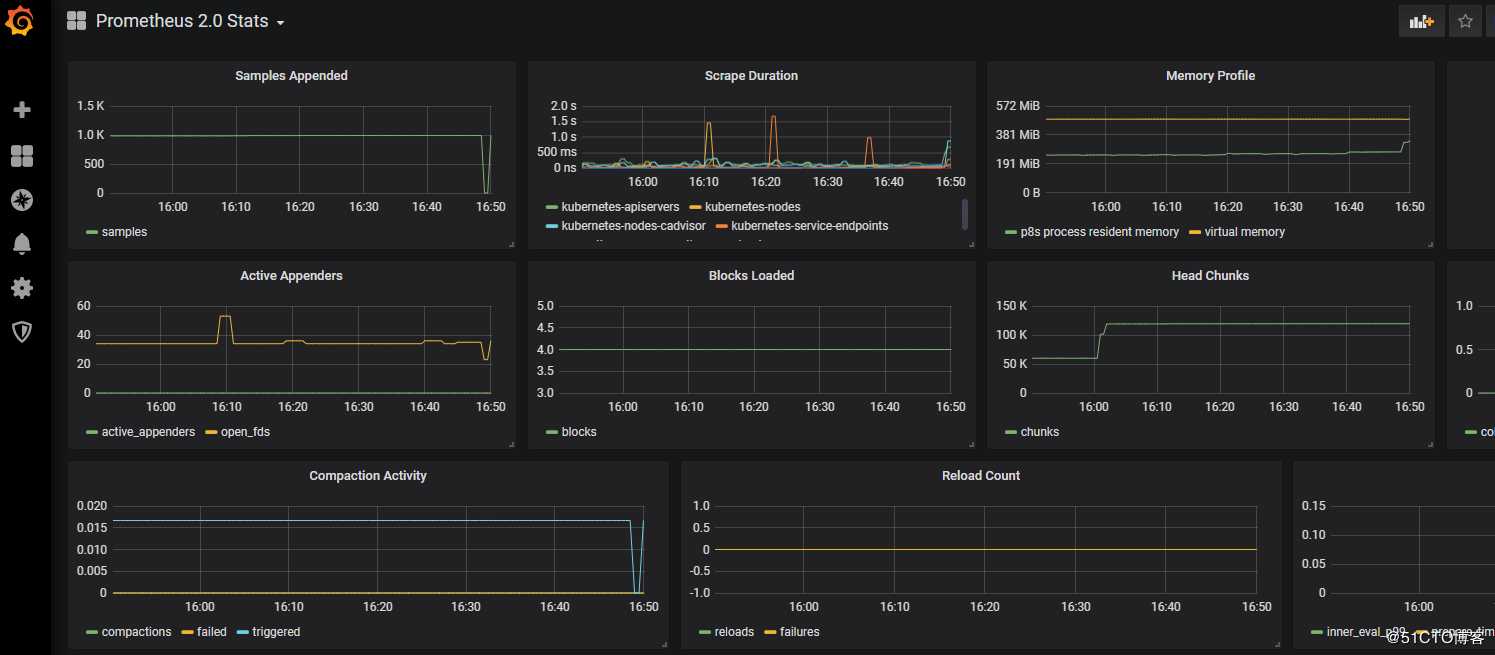
Task: Click the Scrape Duration legend scrollbar
Action: tap(965, 214)
